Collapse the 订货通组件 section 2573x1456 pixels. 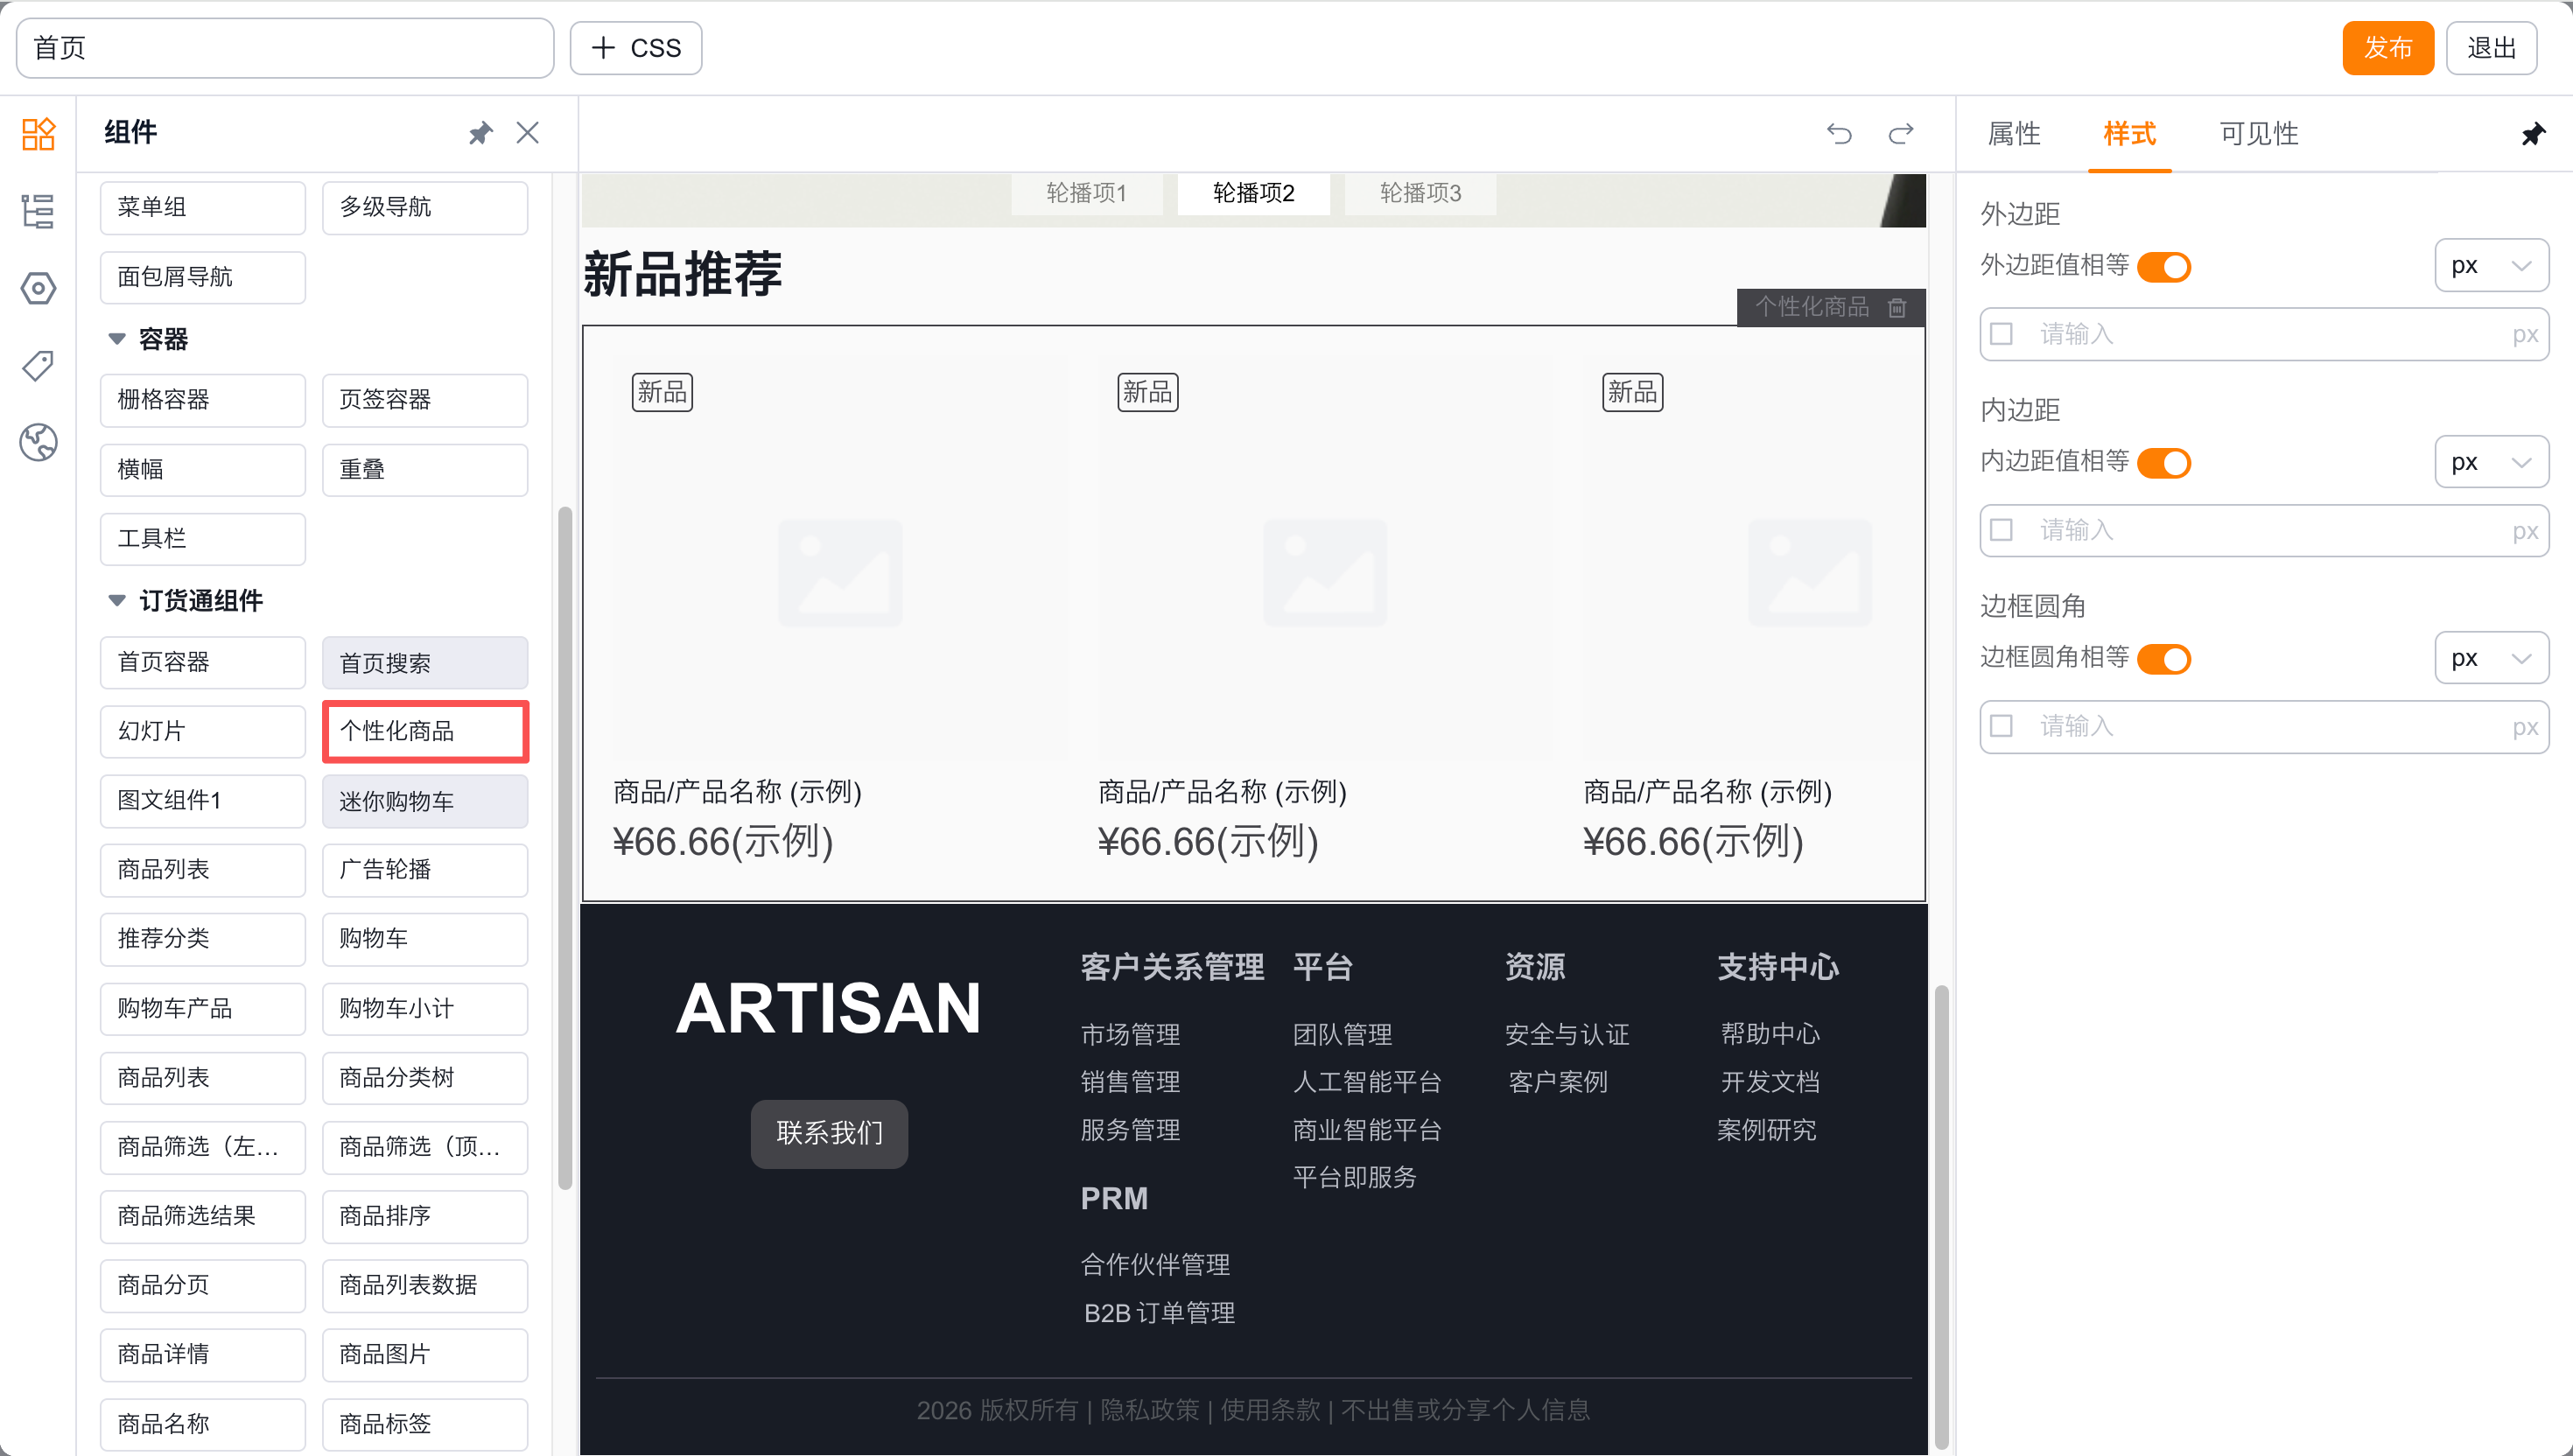117,600
